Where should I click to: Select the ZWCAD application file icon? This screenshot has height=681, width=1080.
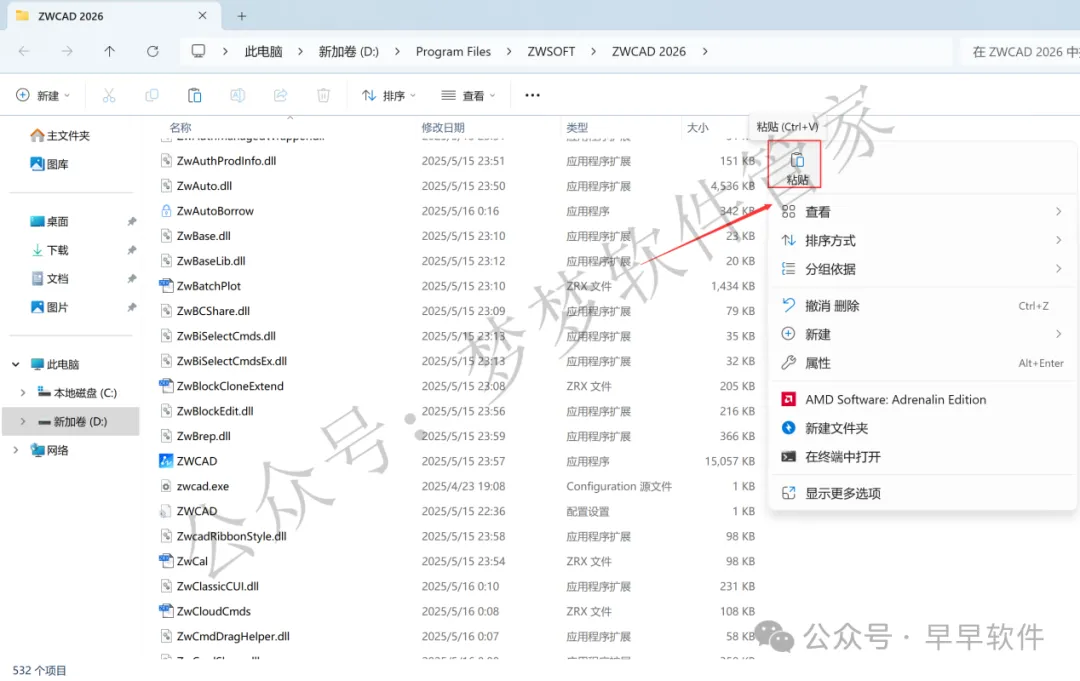click(166, 461)
